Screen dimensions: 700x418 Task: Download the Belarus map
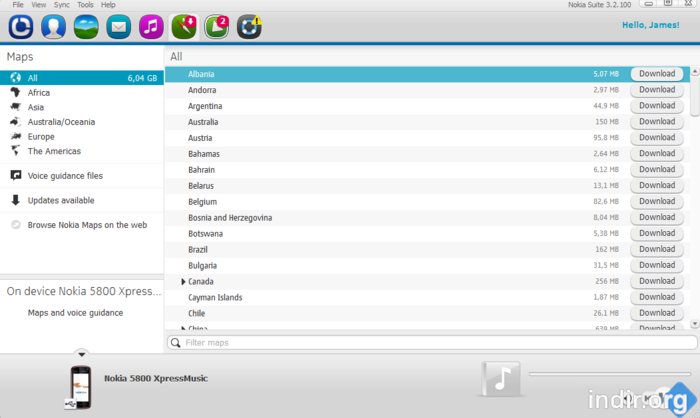pyautogui.click(x=657, y=185)
